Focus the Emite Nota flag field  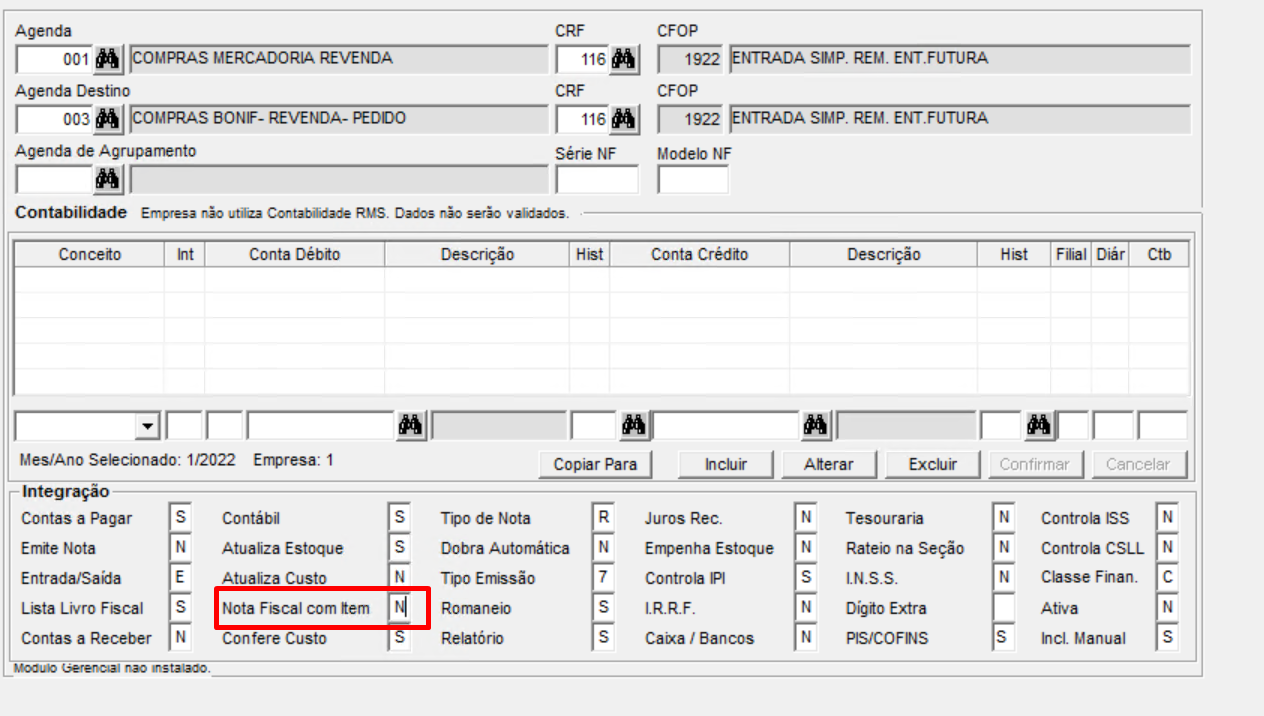coord(180,548)
